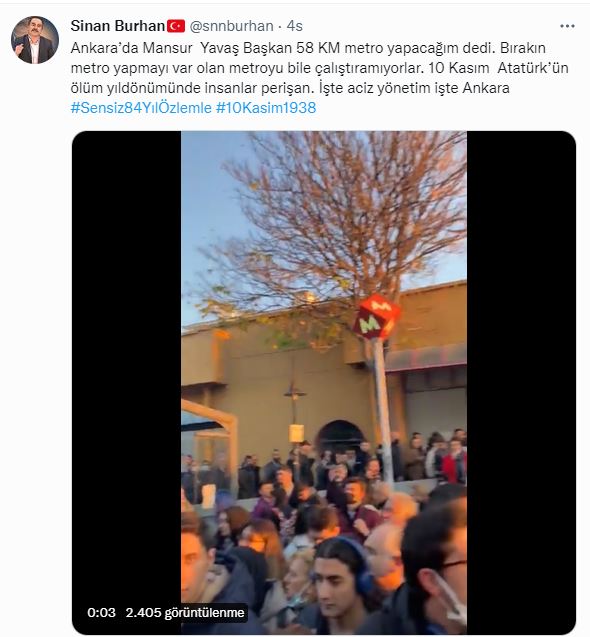Image resolution: width=590 pixels, height=637 pixels.
Task: Click the Turkish flag emoji beside name
Action: point(176,26)
